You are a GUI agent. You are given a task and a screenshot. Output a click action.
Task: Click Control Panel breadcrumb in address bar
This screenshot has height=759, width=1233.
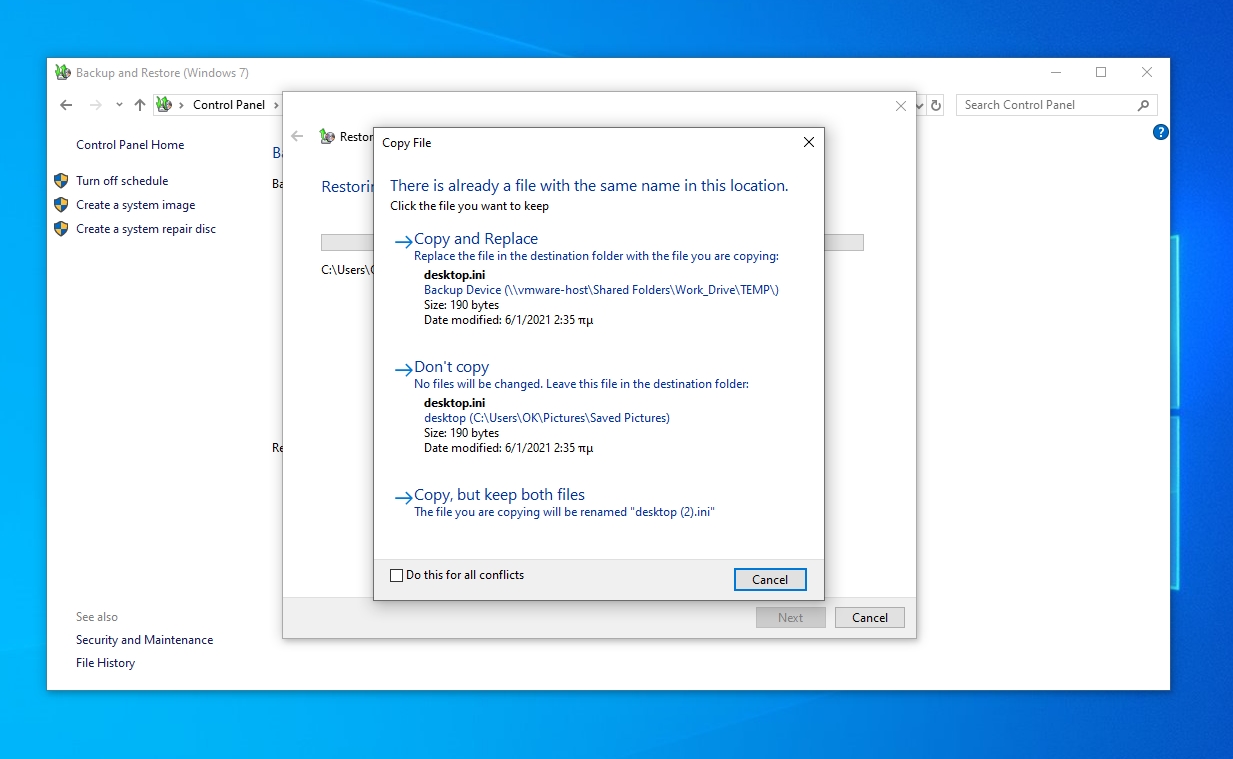(x=229, y=105)
